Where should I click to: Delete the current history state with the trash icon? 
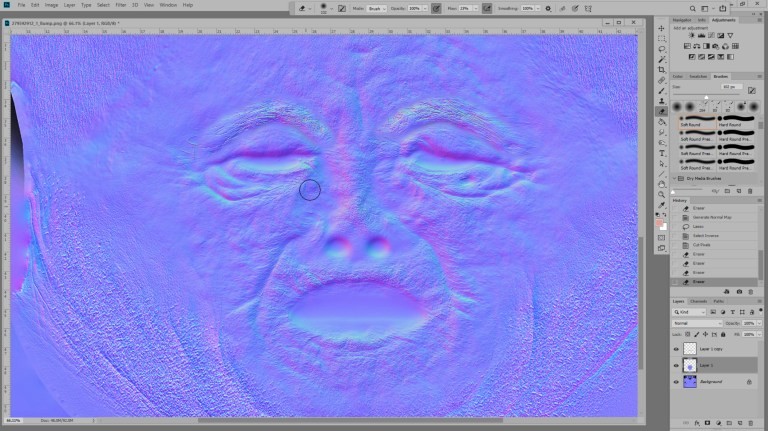(x=750, y=291)
